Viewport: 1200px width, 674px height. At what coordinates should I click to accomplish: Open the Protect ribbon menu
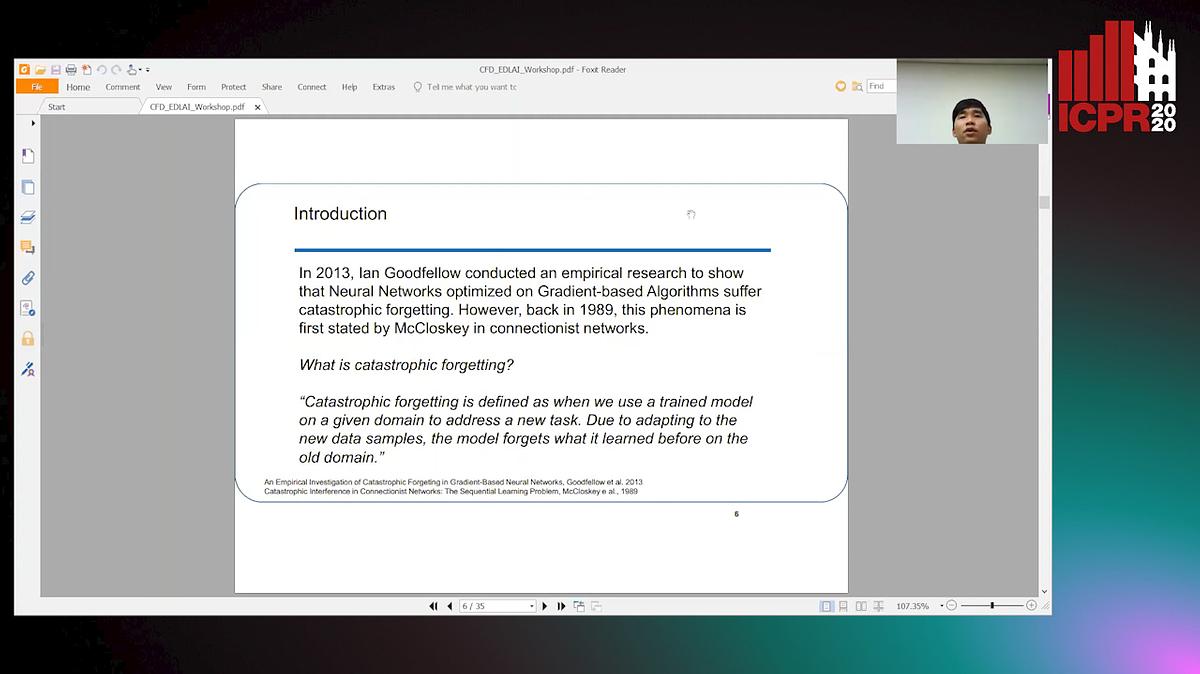pos(233,87)
